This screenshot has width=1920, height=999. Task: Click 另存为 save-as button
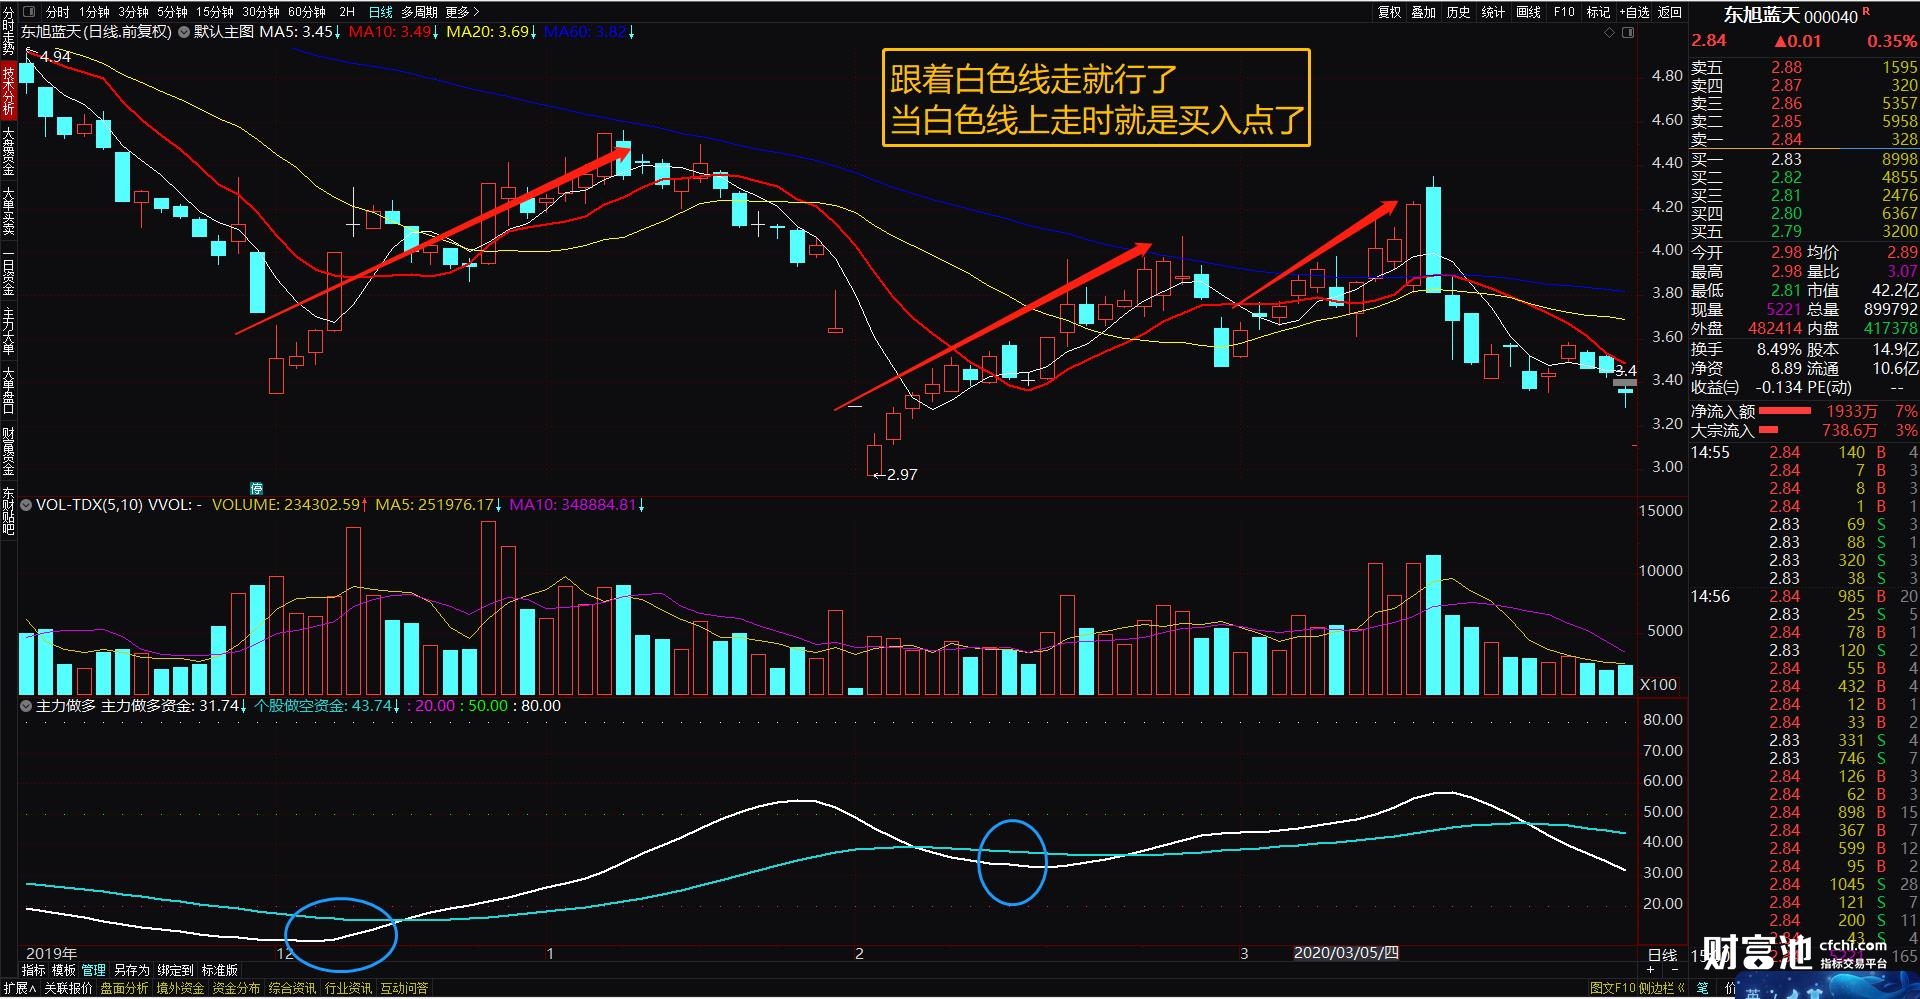[x=131, y=970]
